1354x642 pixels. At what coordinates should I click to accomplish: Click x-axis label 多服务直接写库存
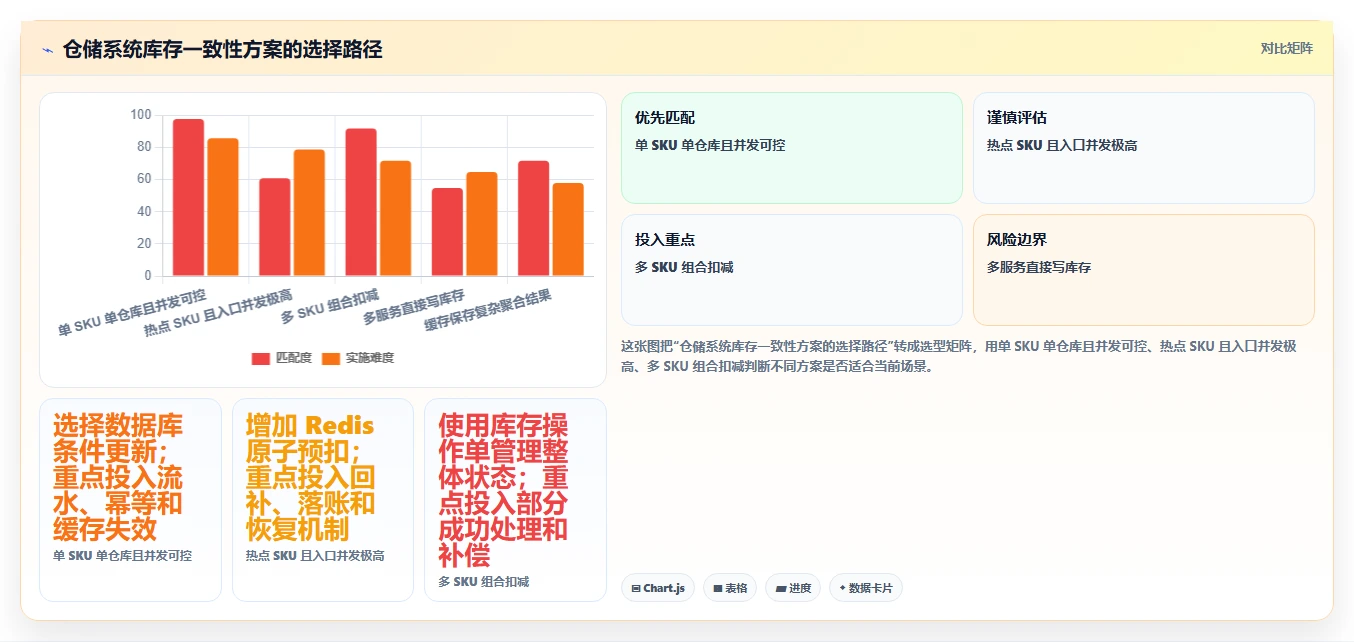pos(414,306)
